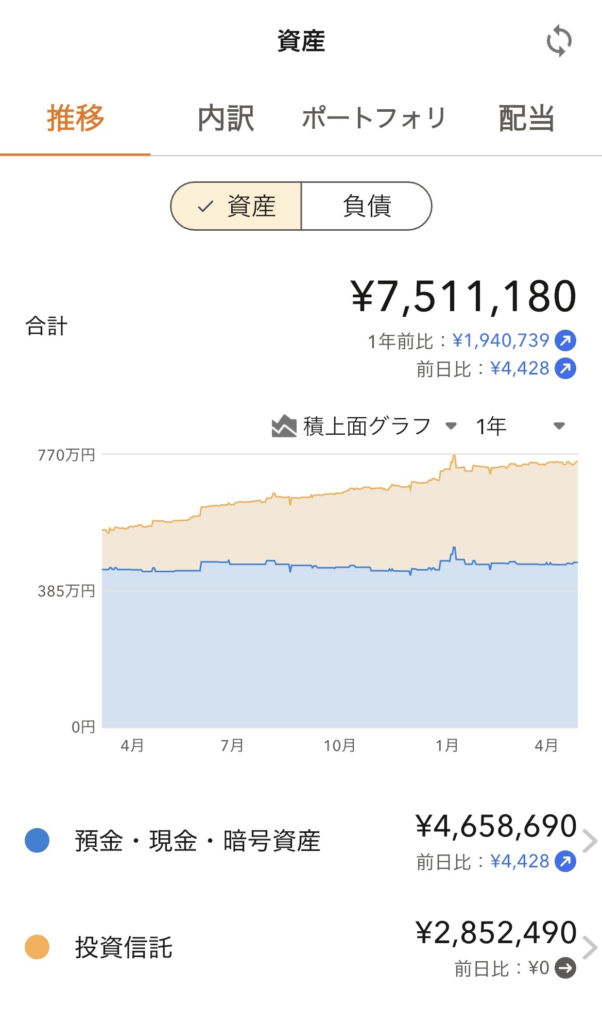Tap the total 前日比 blue arrow icon

566,369
